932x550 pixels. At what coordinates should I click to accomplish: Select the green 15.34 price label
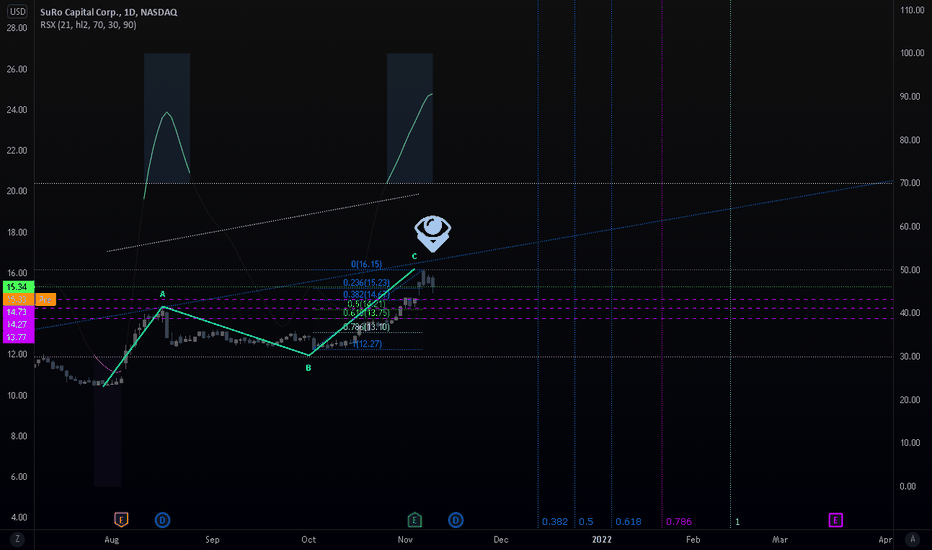point(17,287)
